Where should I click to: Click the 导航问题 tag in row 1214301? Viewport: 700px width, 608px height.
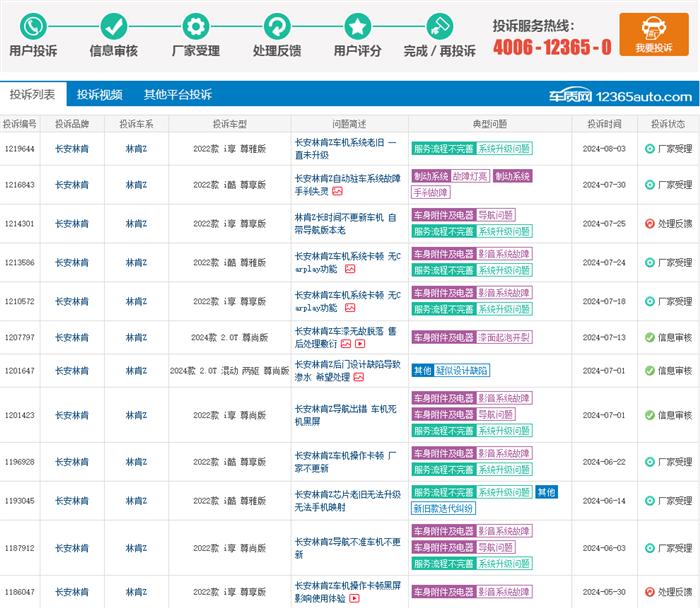pyautogui.click(x=496, y=215)
